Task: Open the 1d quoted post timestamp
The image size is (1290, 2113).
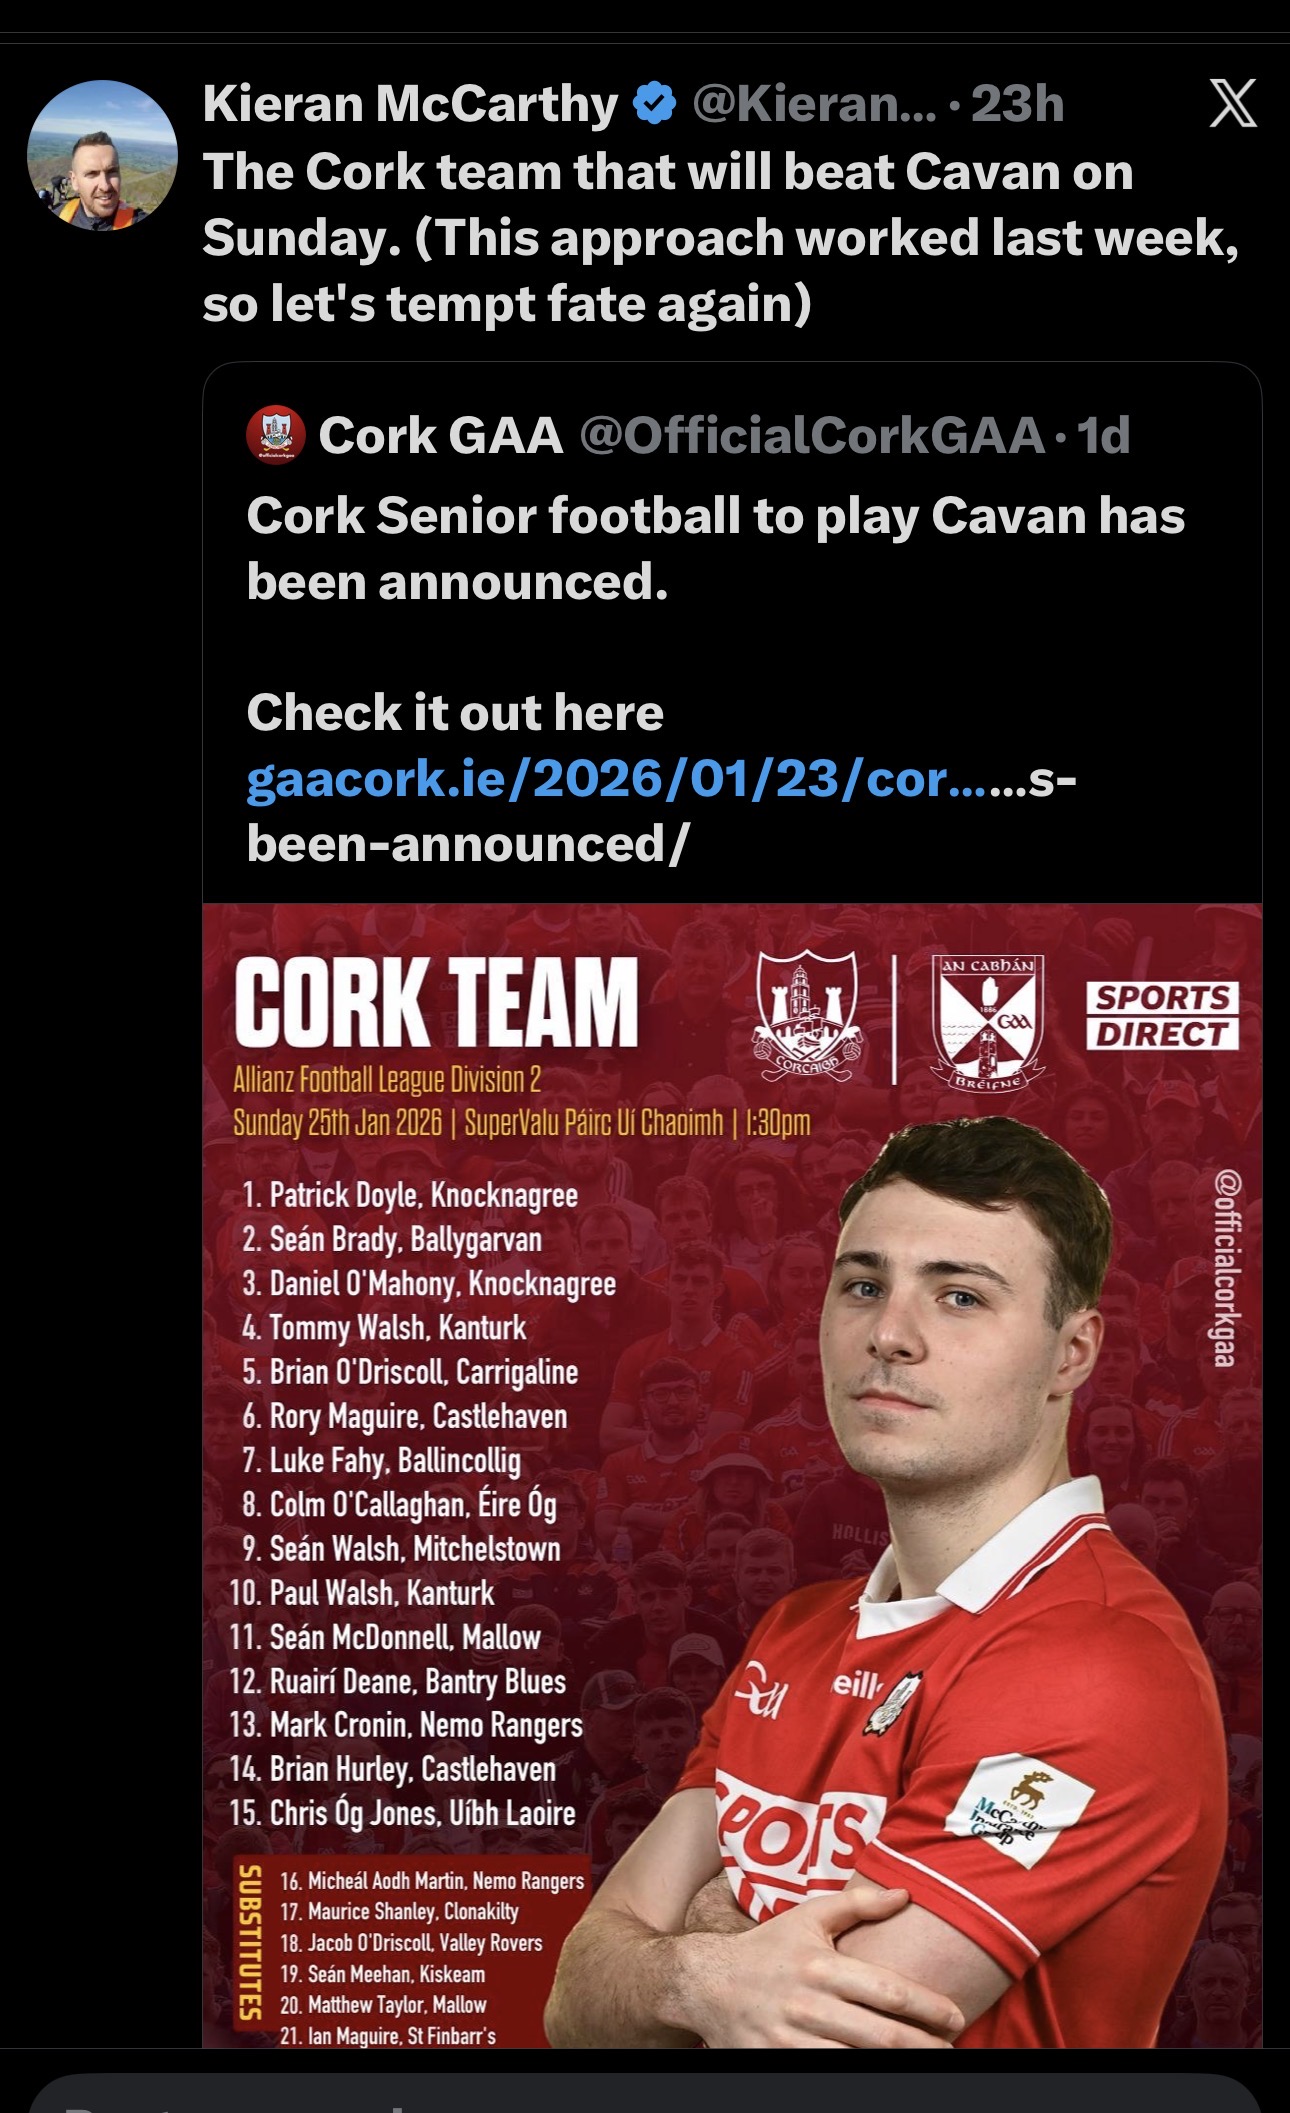Action: pos(1103,435)
